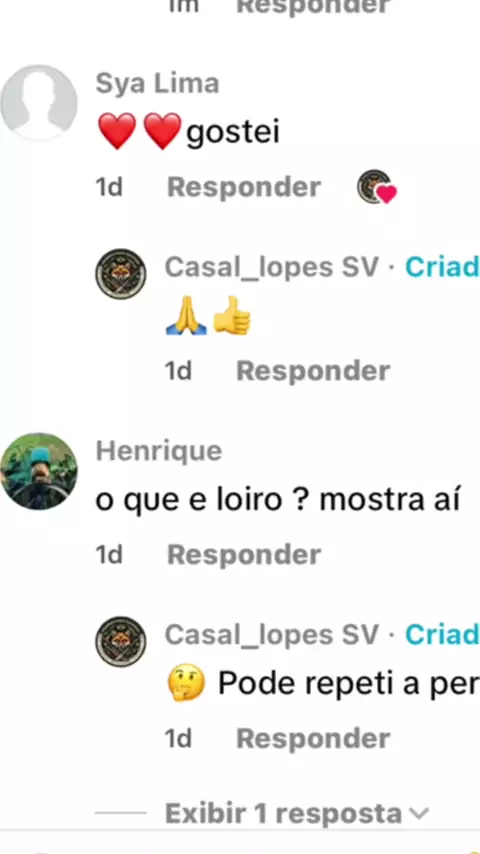Reply to Henrique's comment
Image resolution: width=480 pixels, height=854 pixels.
244,555
